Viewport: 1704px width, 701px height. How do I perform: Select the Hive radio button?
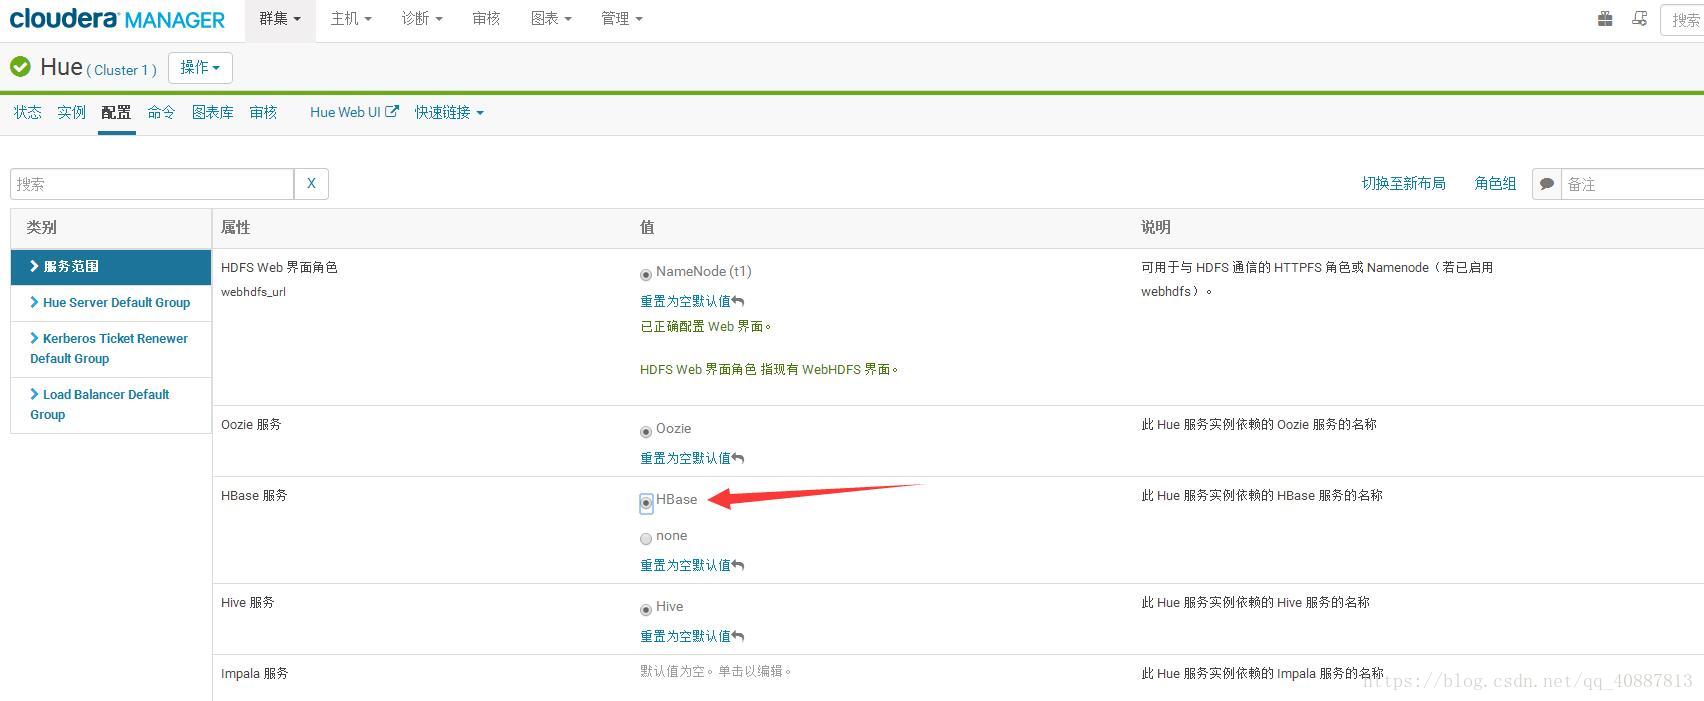click(x=646, y=609)
